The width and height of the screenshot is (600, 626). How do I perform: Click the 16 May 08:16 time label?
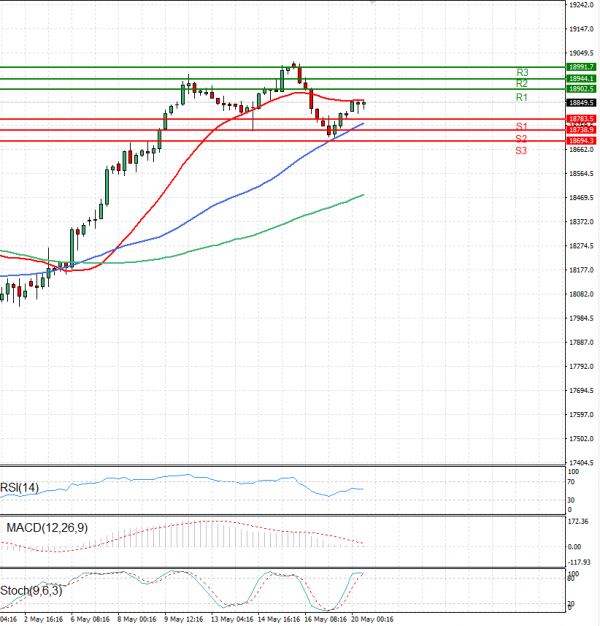[325, 620]
